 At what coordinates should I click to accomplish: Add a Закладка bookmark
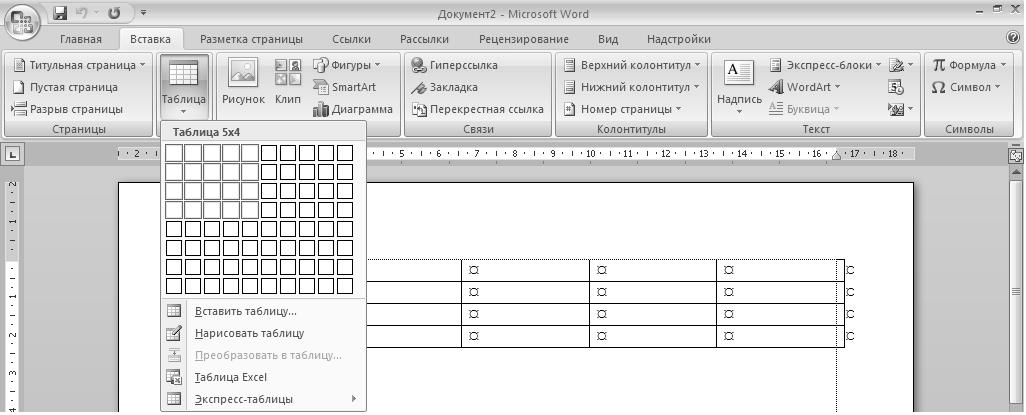[x=445, y=87]
